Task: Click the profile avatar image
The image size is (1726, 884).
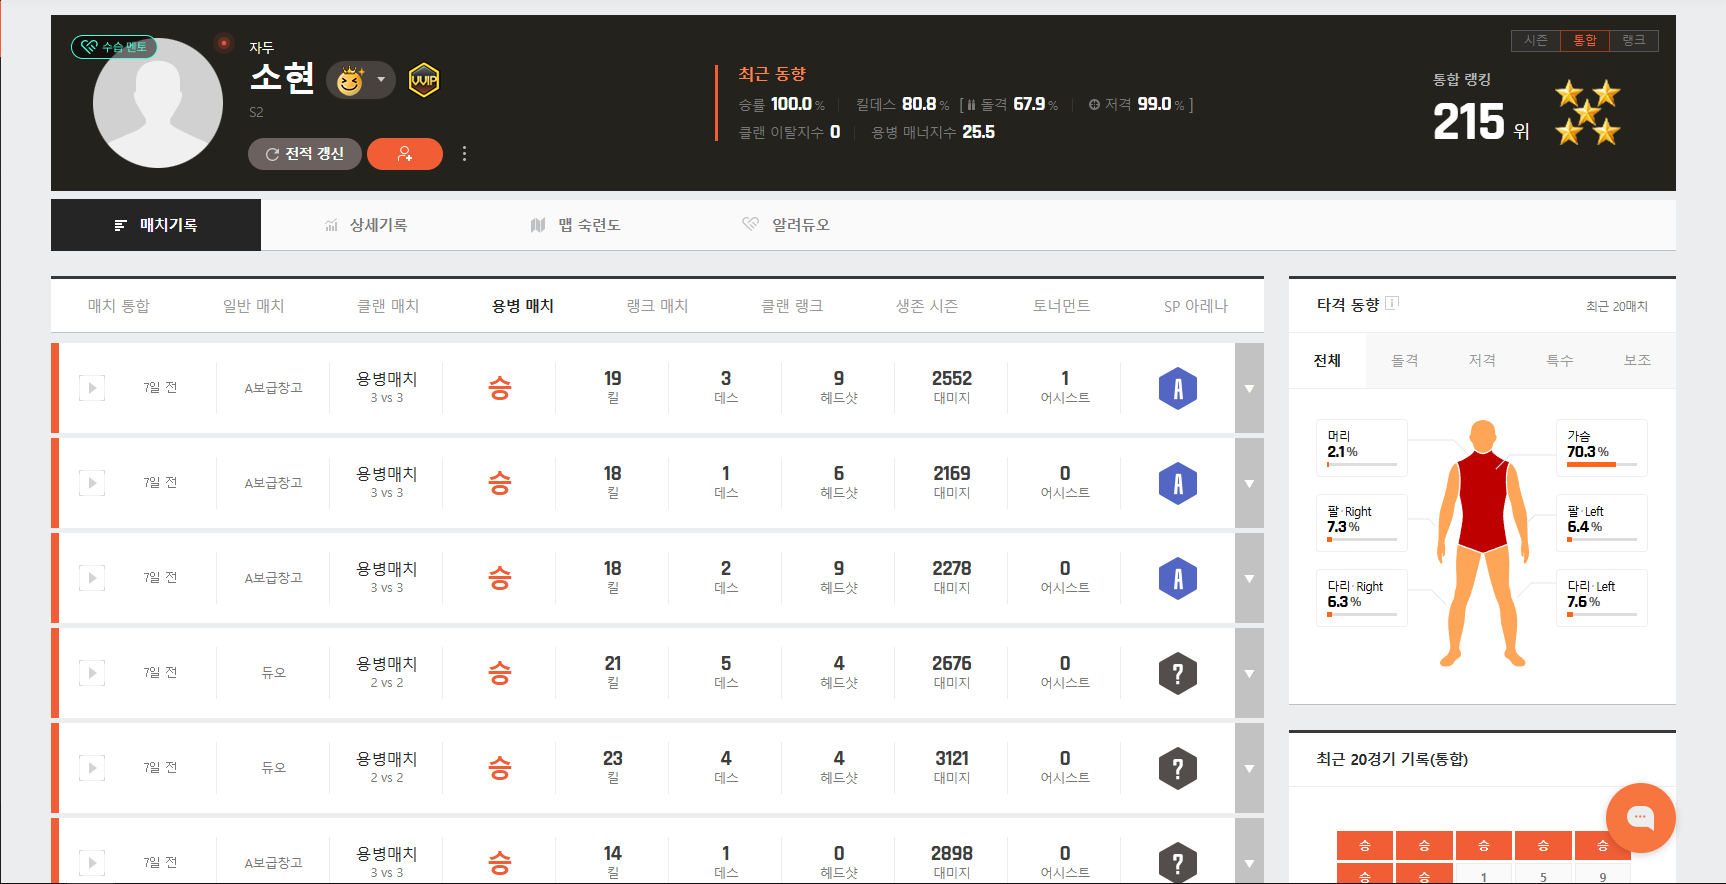Action: click(x=158, y=105)
